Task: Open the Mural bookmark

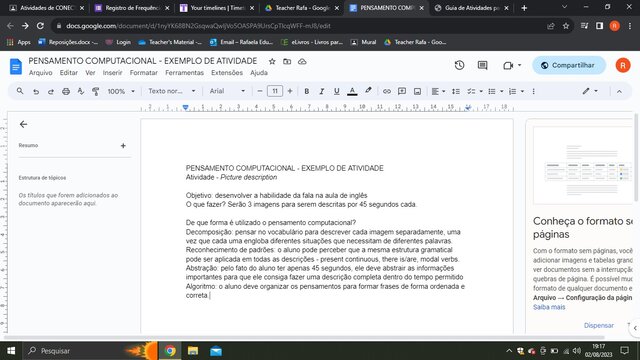Action: coord(363,42)
